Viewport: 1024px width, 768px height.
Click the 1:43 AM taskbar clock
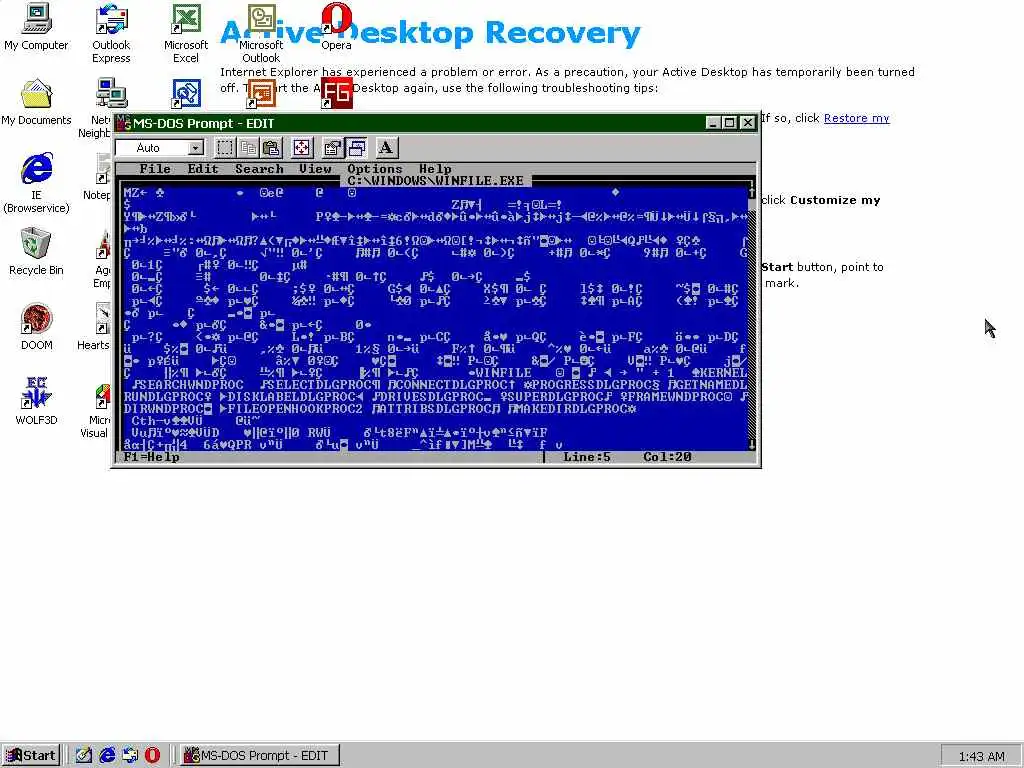tap(982, 757)
